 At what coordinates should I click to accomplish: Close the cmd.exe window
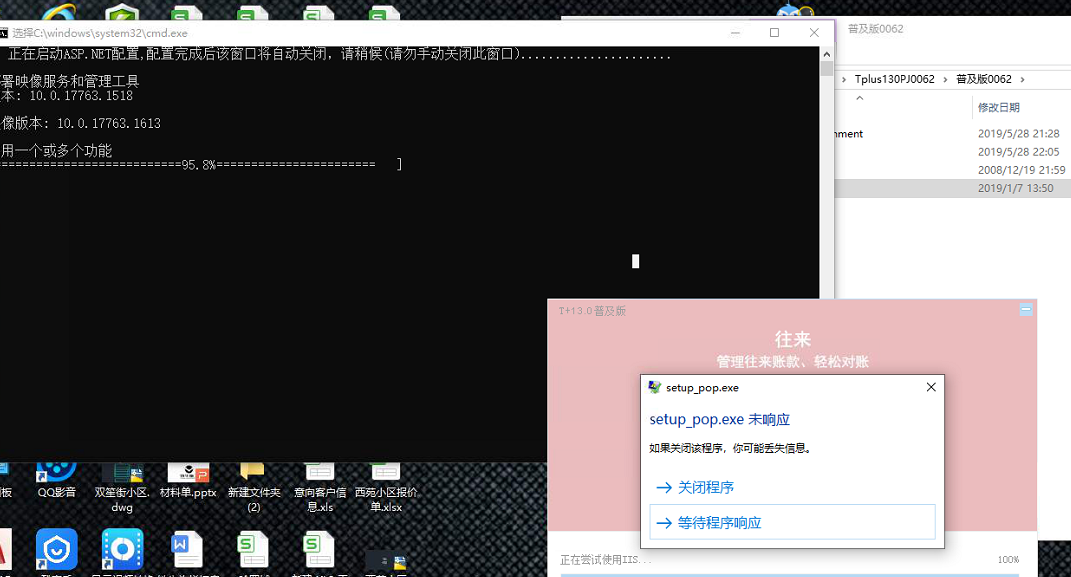tap(813, 33)
